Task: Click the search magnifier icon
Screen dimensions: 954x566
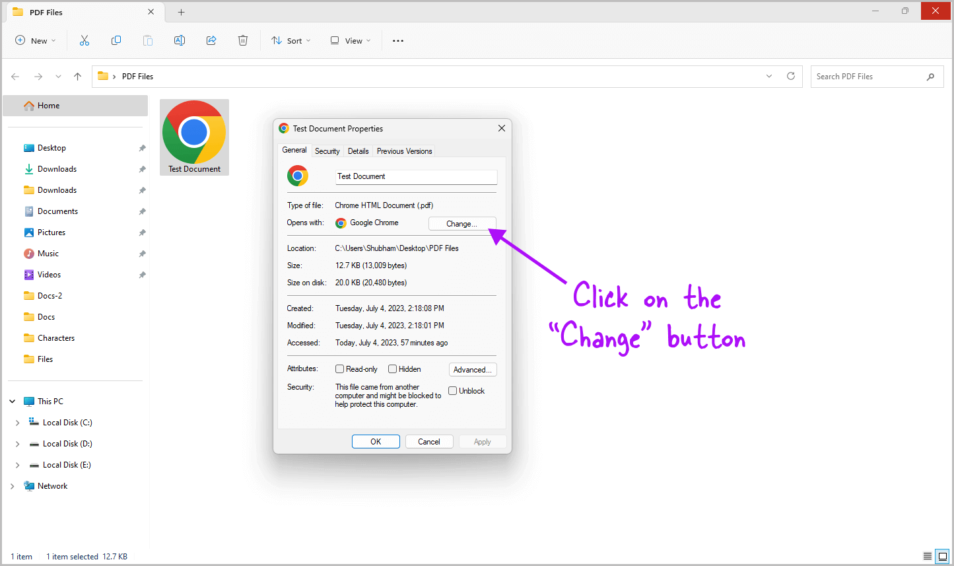Action: (930, 77)
